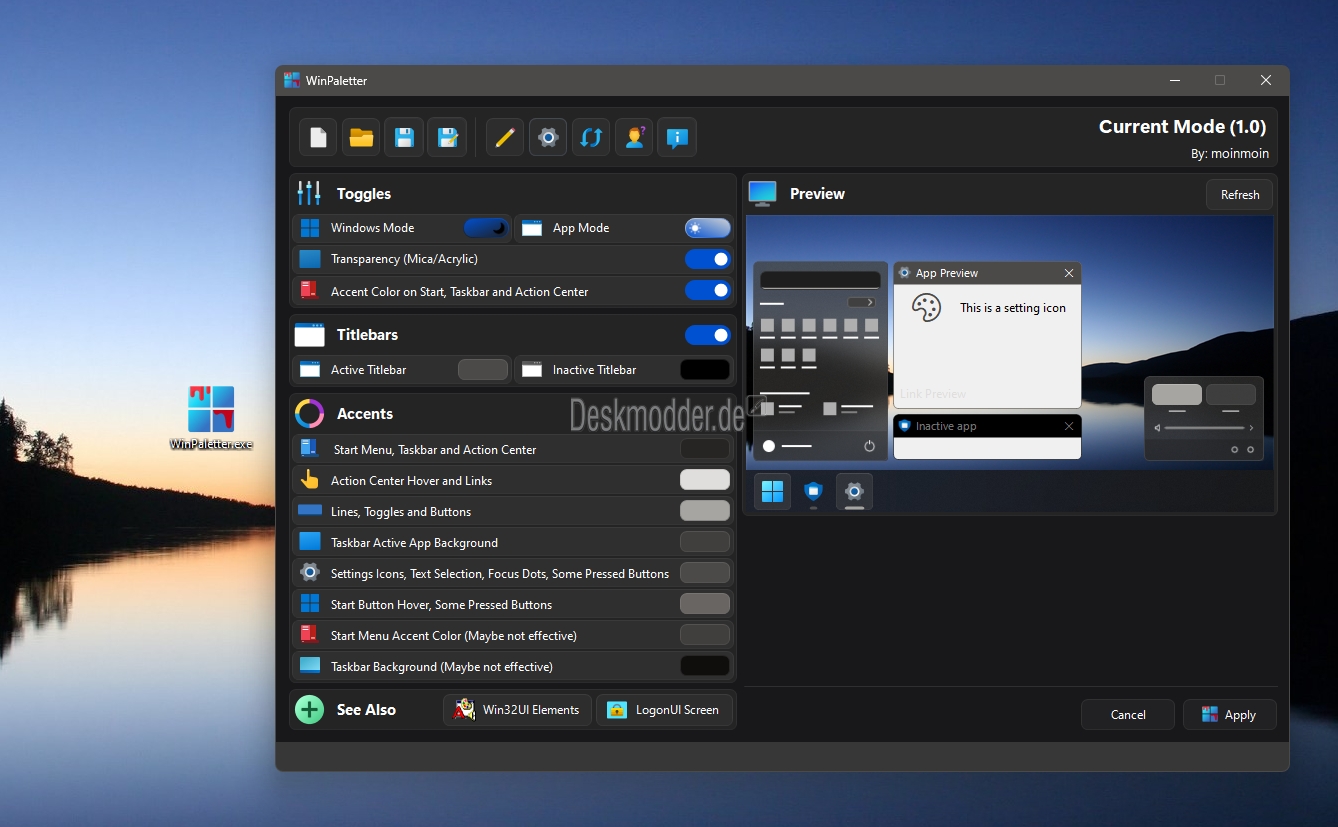Viewport: 1338px width, 827px height.
Task: Open Start Button Hover color swatch
Action: point(705,604)
